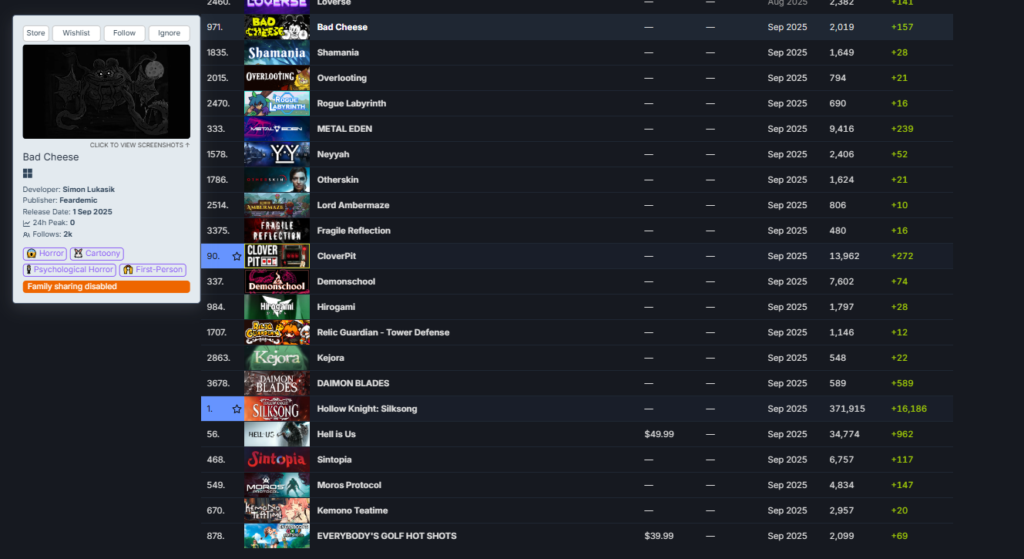Open Hirogami capsule image
This screenshot has height=559, width=1024.
click(x=277, y=308)
